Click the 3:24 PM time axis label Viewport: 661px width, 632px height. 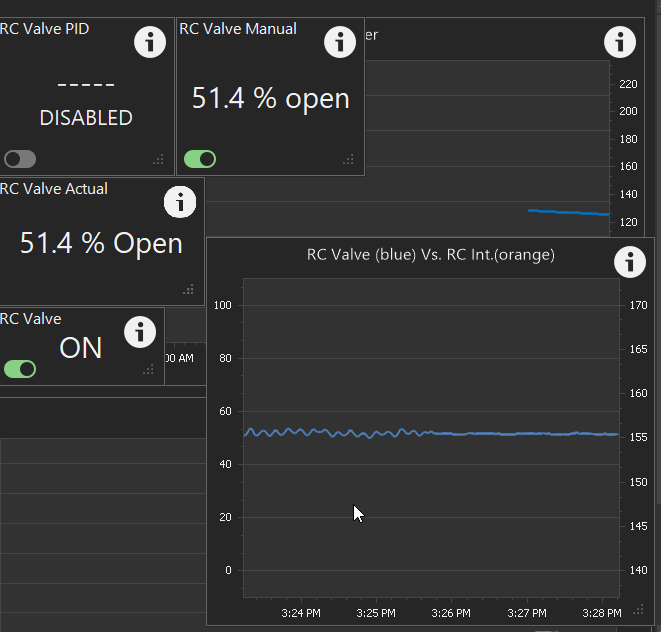(x=301, y=613)
